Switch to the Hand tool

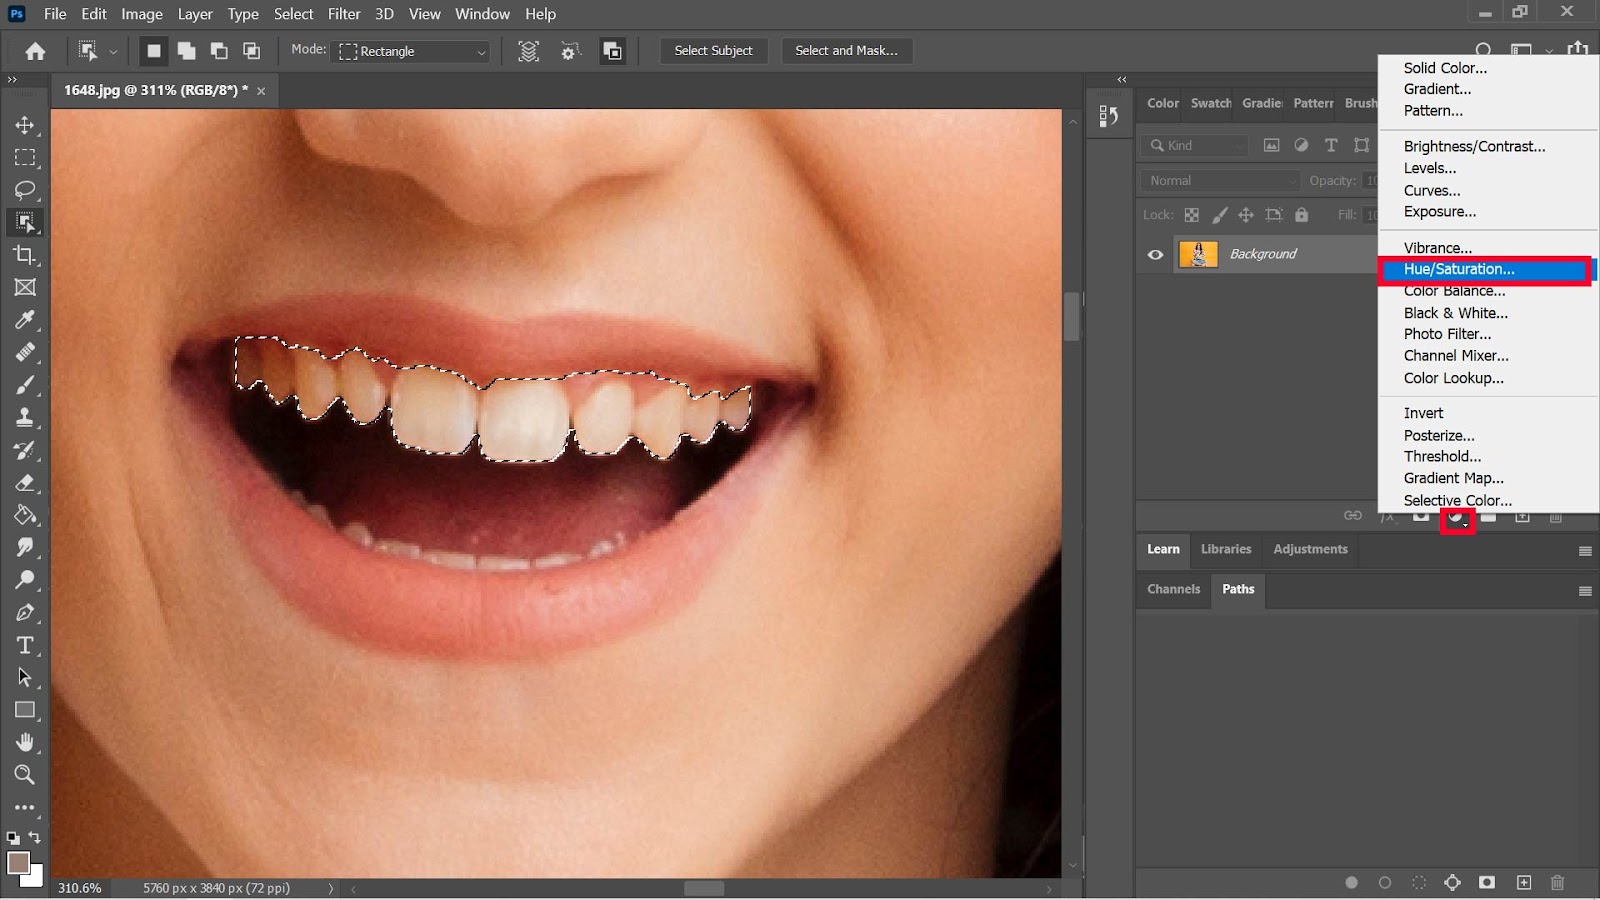pyautogui.click(x=25, y=742)
